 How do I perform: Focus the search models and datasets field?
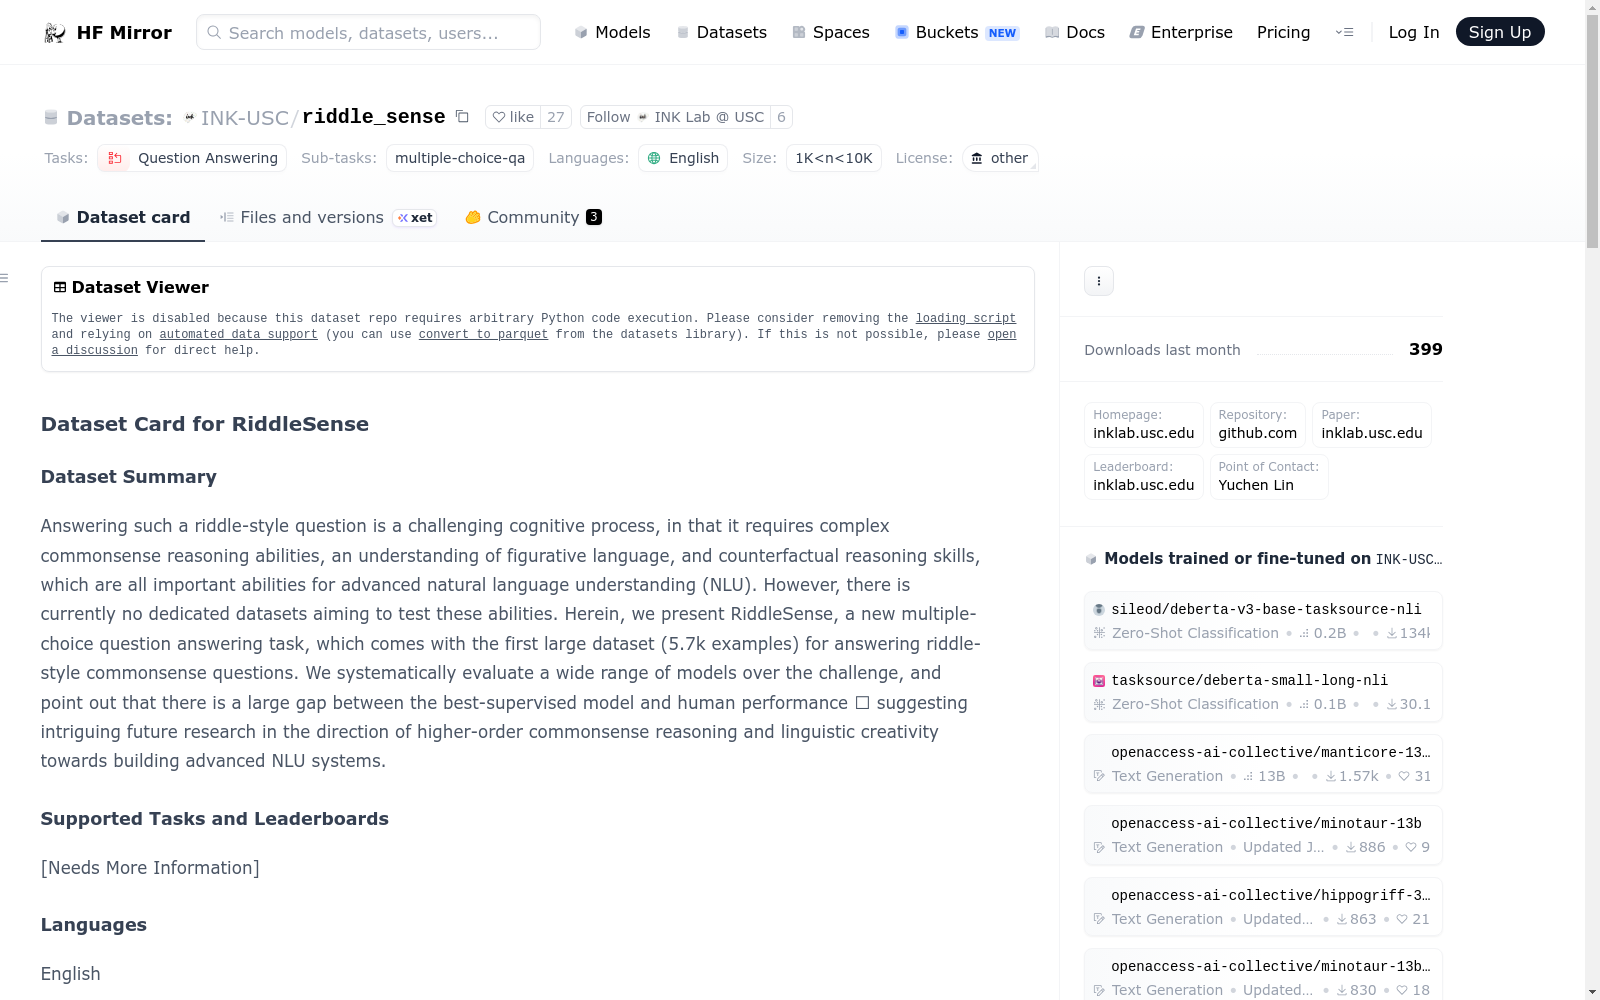pos(368,32)
